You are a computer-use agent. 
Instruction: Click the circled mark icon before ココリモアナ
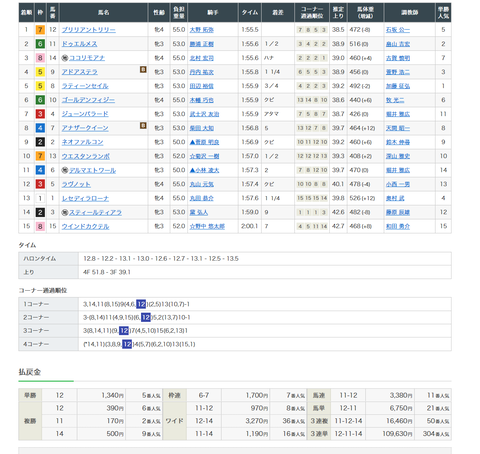(65, 58)
